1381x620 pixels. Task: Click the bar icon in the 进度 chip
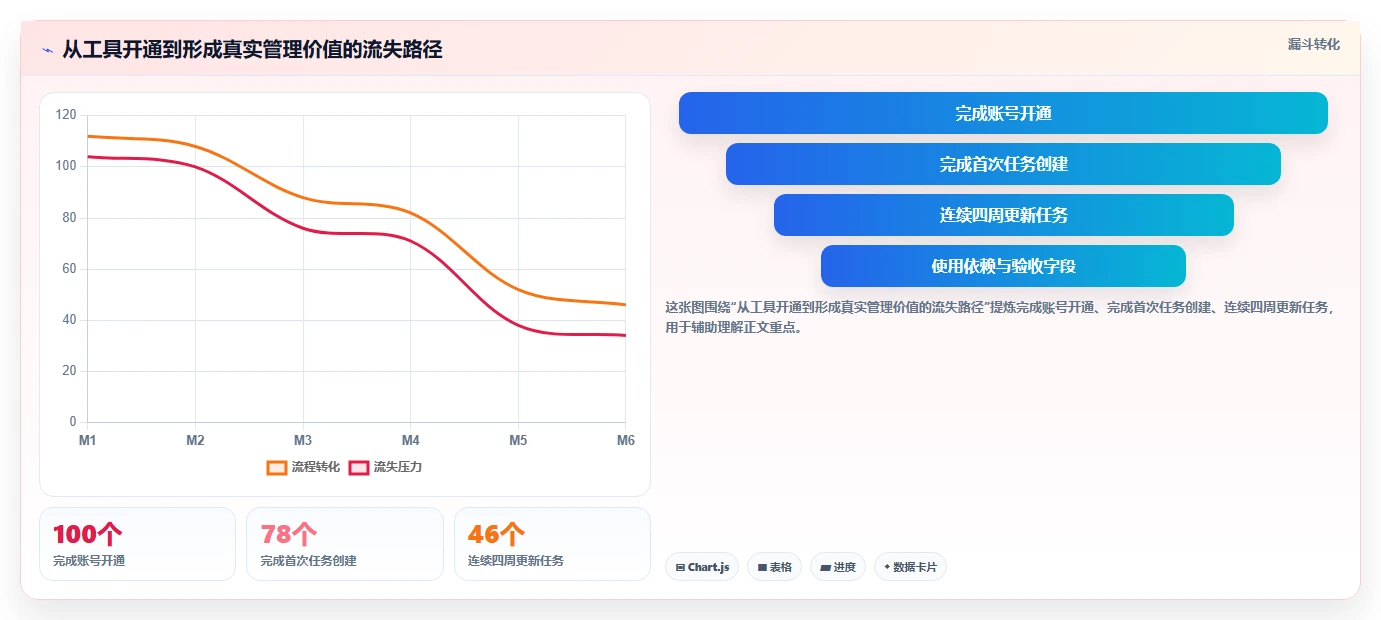point(825,567)
